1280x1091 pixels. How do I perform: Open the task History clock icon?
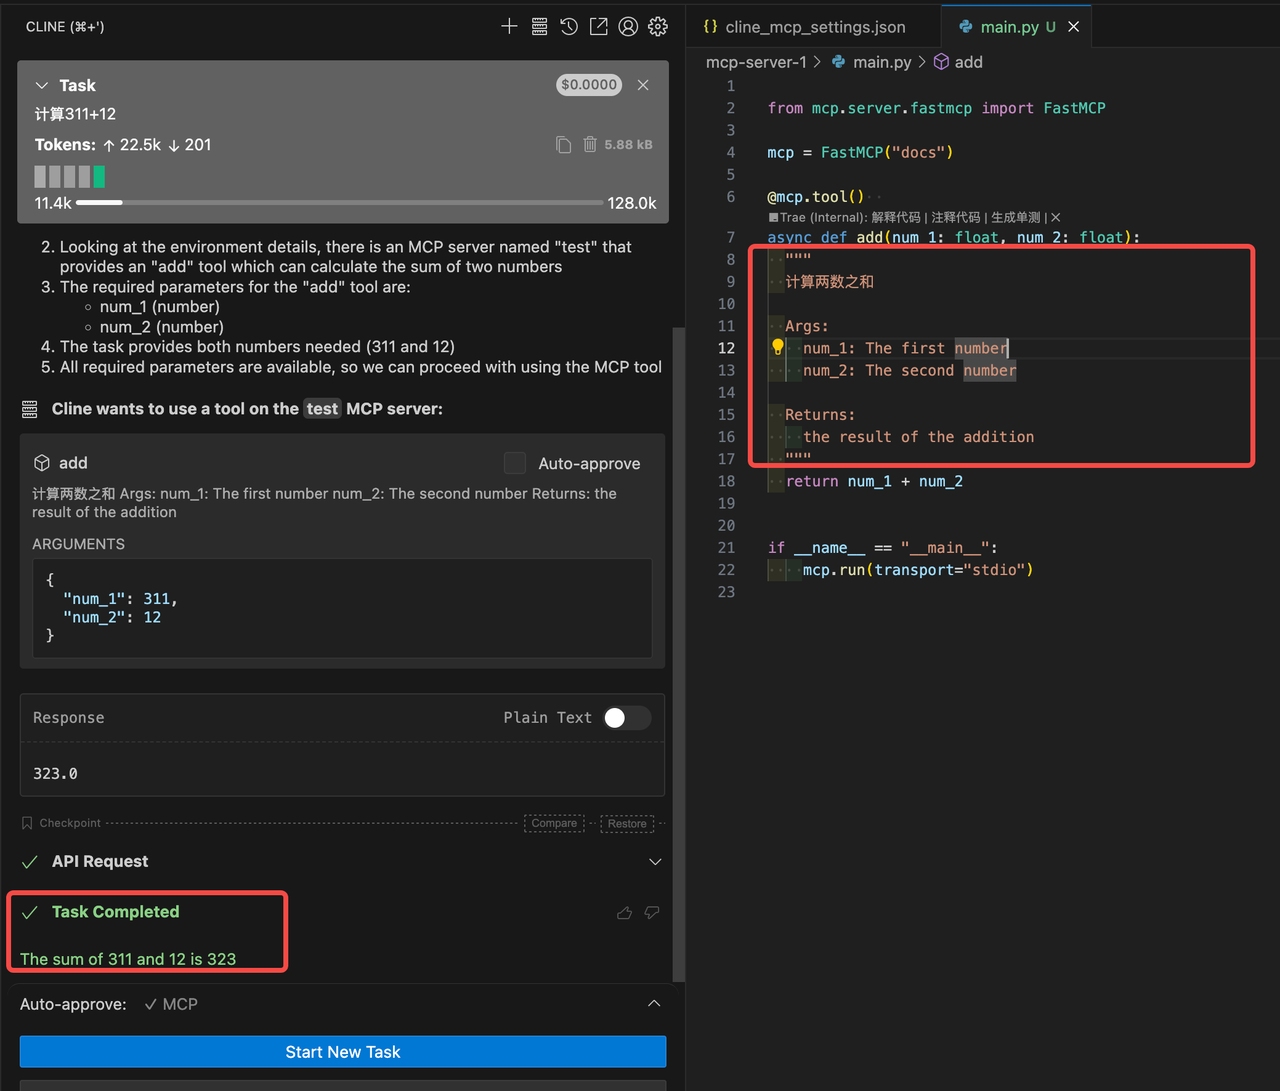coord(569,27)
